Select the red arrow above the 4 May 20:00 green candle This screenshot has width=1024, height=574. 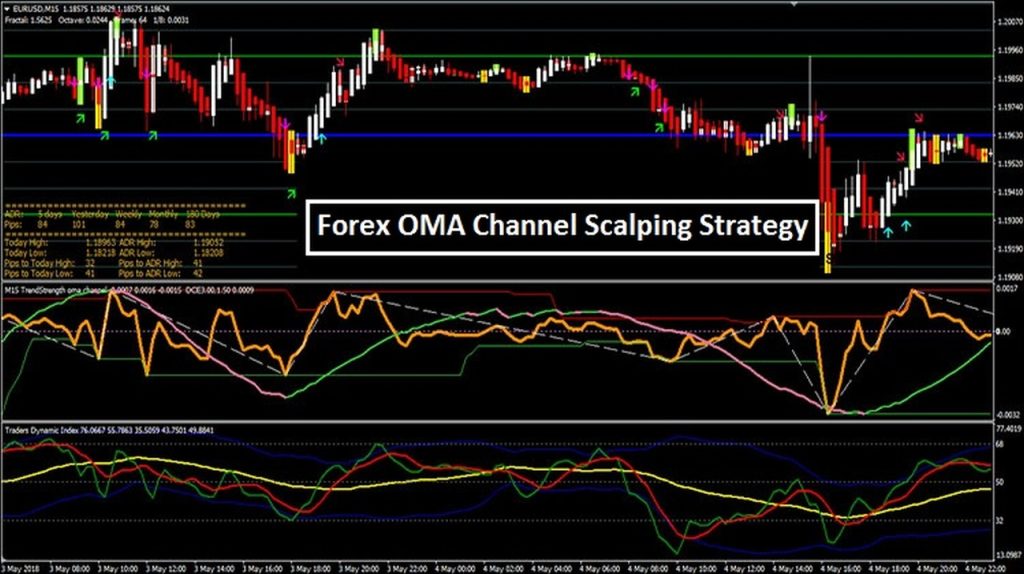click(920, 117)
